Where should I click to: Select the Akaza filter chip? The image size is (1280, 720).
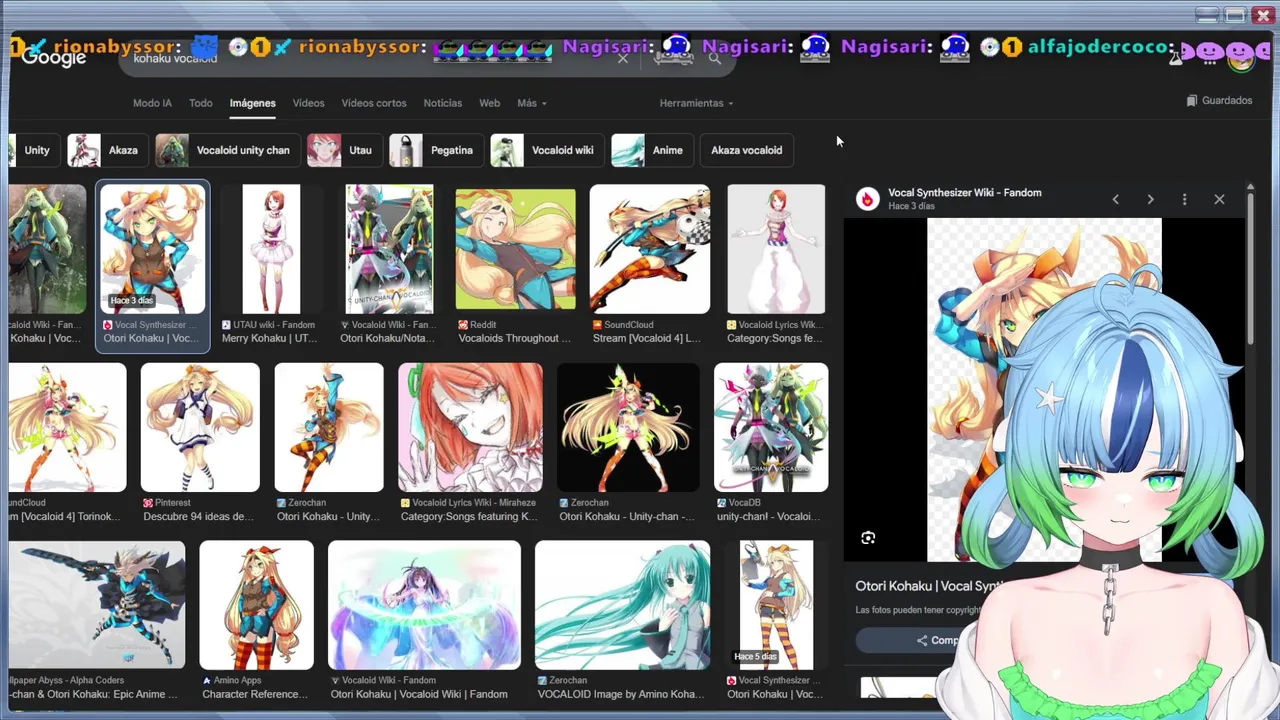[x=106, y=150]
